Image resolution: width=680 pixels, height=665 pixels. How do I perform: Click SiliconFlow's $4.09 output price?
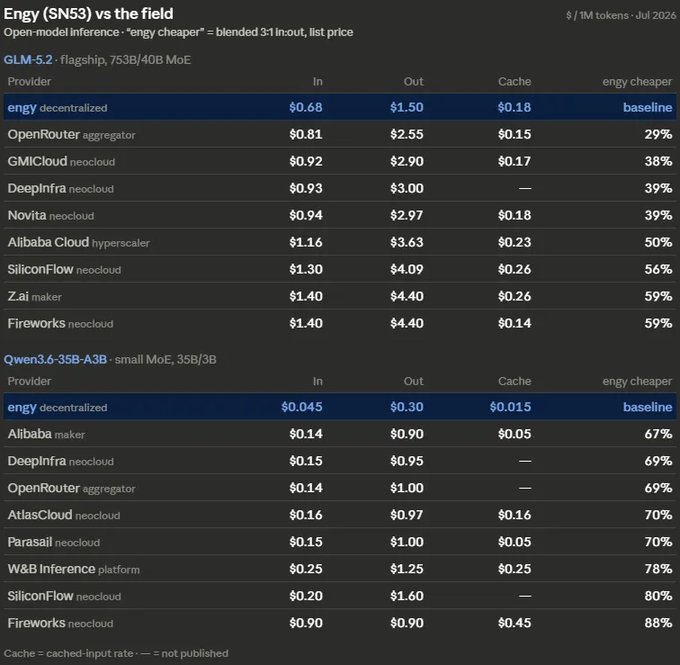[407, 269]
